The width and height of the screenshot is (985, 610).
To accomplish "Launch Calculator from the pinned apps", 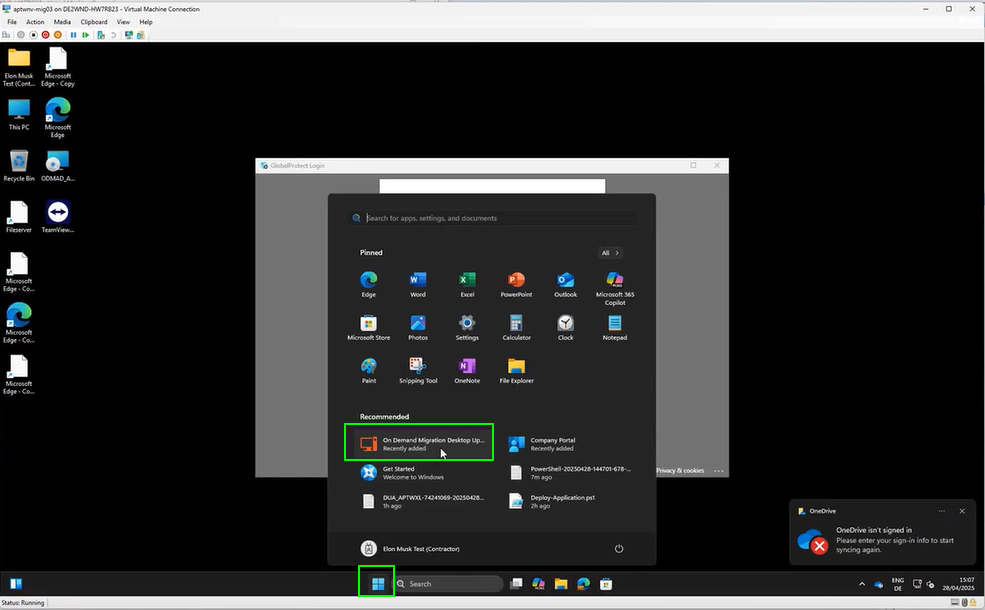I will [516, 328].
